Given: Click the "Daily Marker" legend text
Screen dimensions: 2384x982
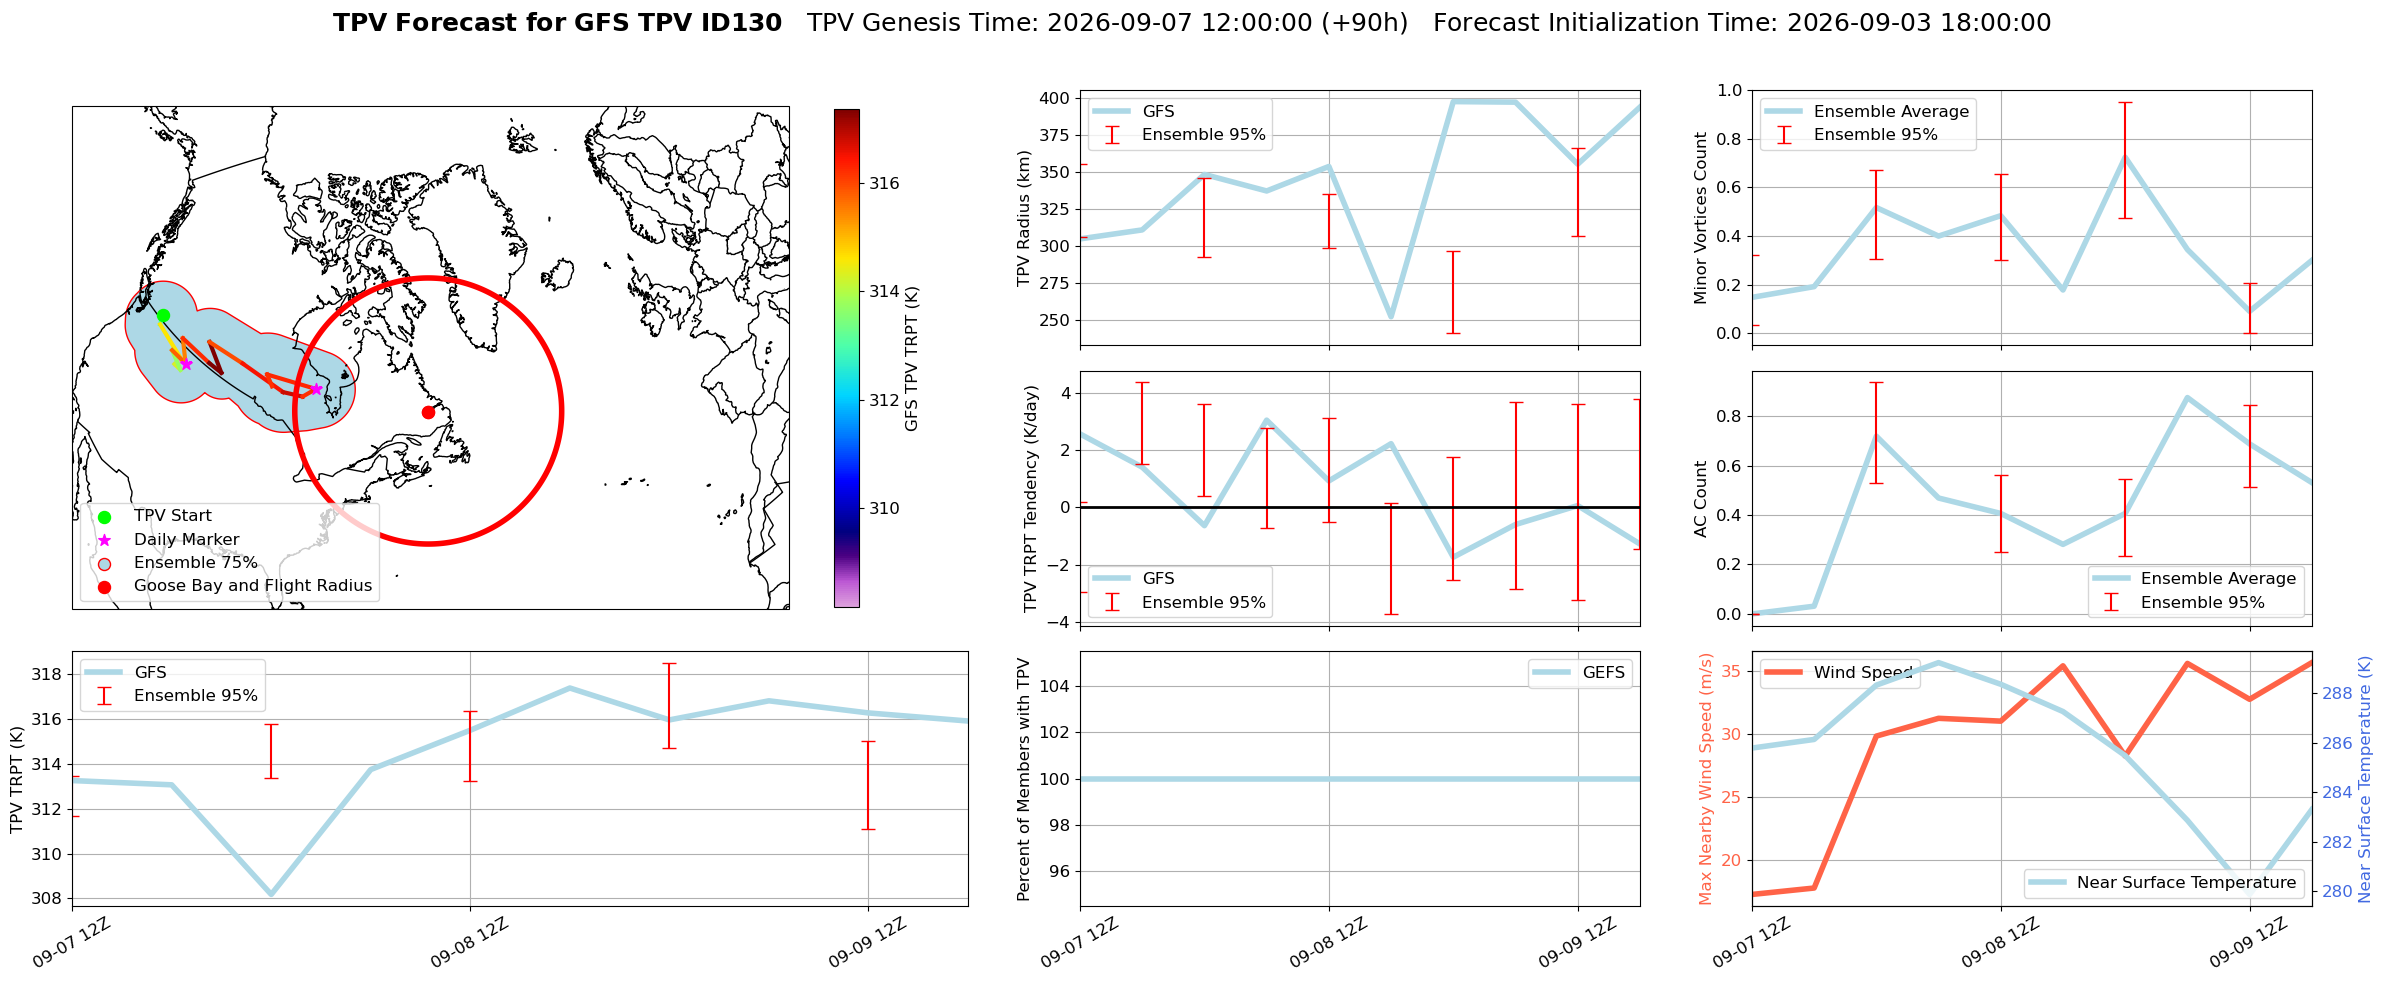Looking at the screenshot, I should (x=187, y=540).
